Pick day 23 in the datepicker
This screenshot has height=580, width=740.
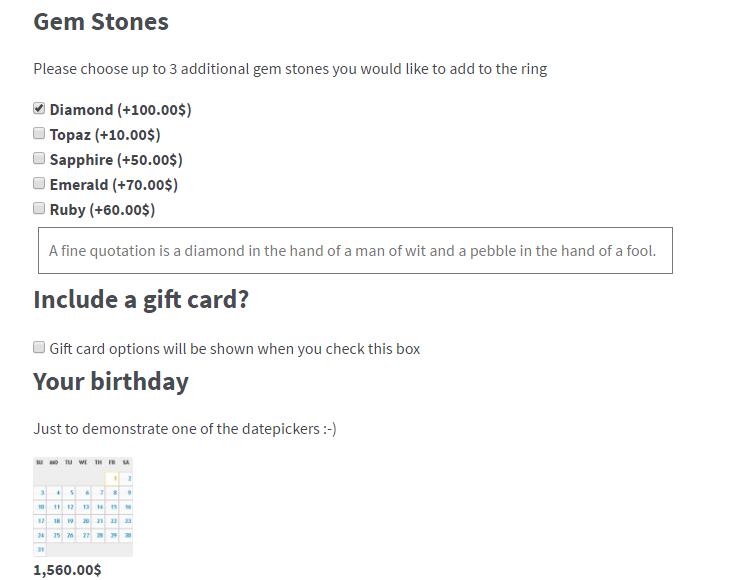[126, 521]
